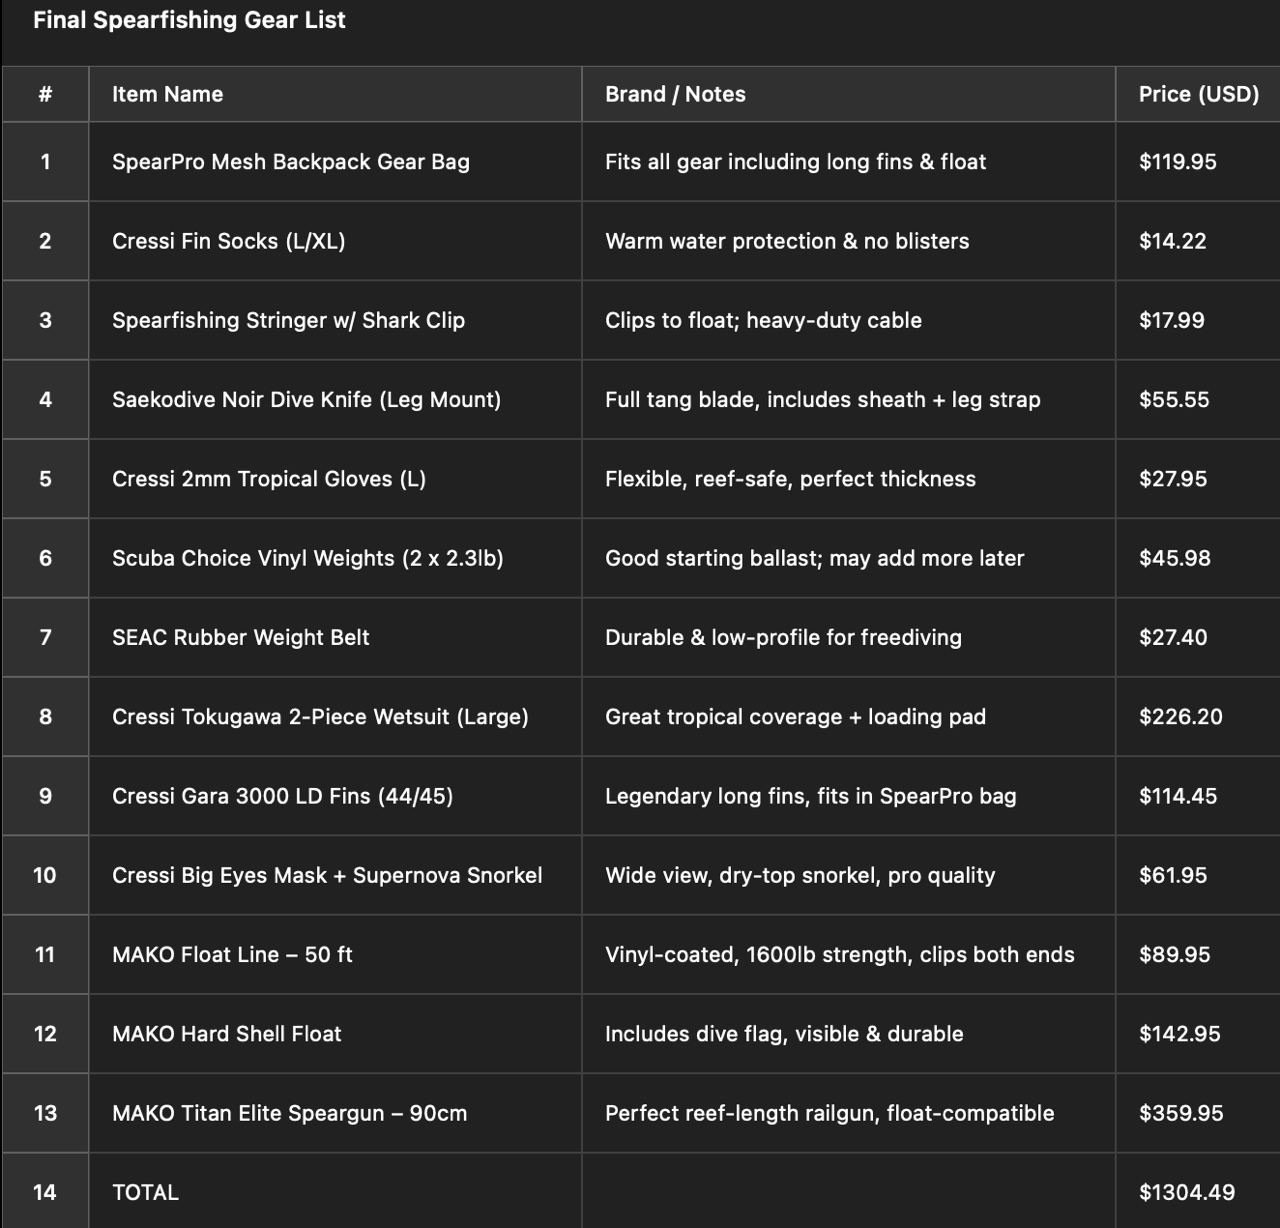Click the price '$119.95'
Image resolution: width=1280 pixels, height=1228 pixels.
pos(1178,162)
